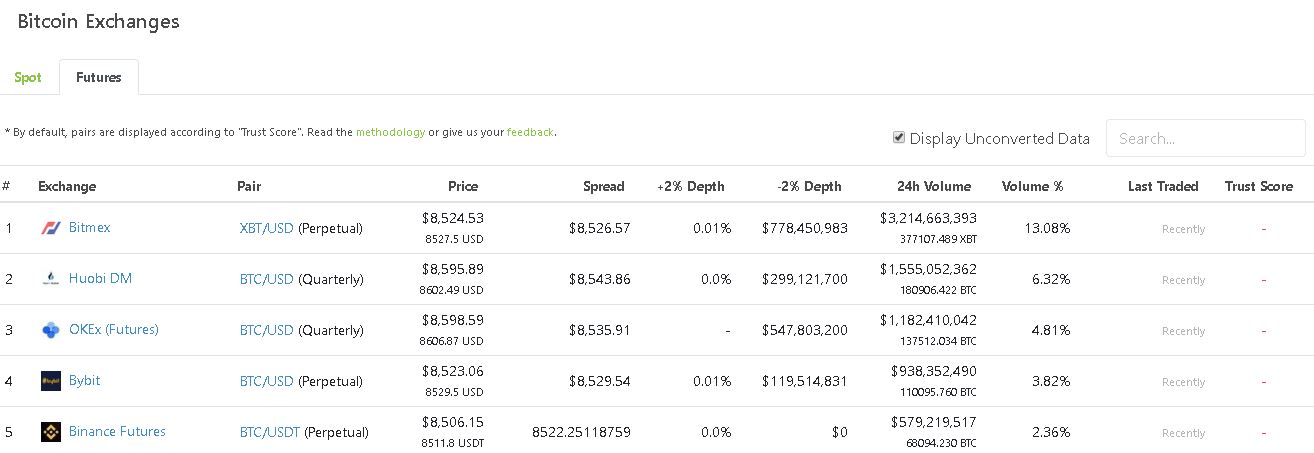Click 24h volume $938,352,490
This screenshot has height=453, width=1314.
[x=934, y=370]
